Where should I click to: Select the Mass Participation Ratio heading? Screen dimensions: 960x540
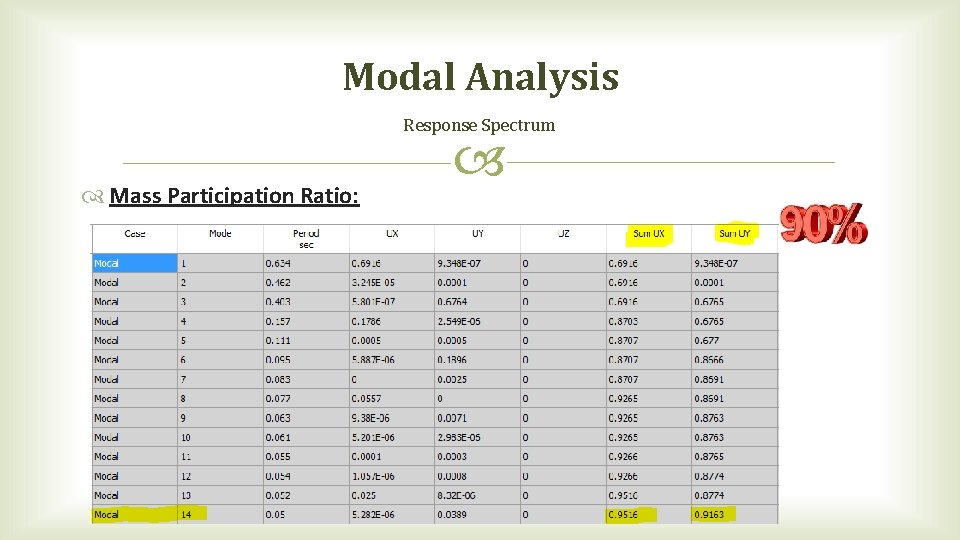234,196
